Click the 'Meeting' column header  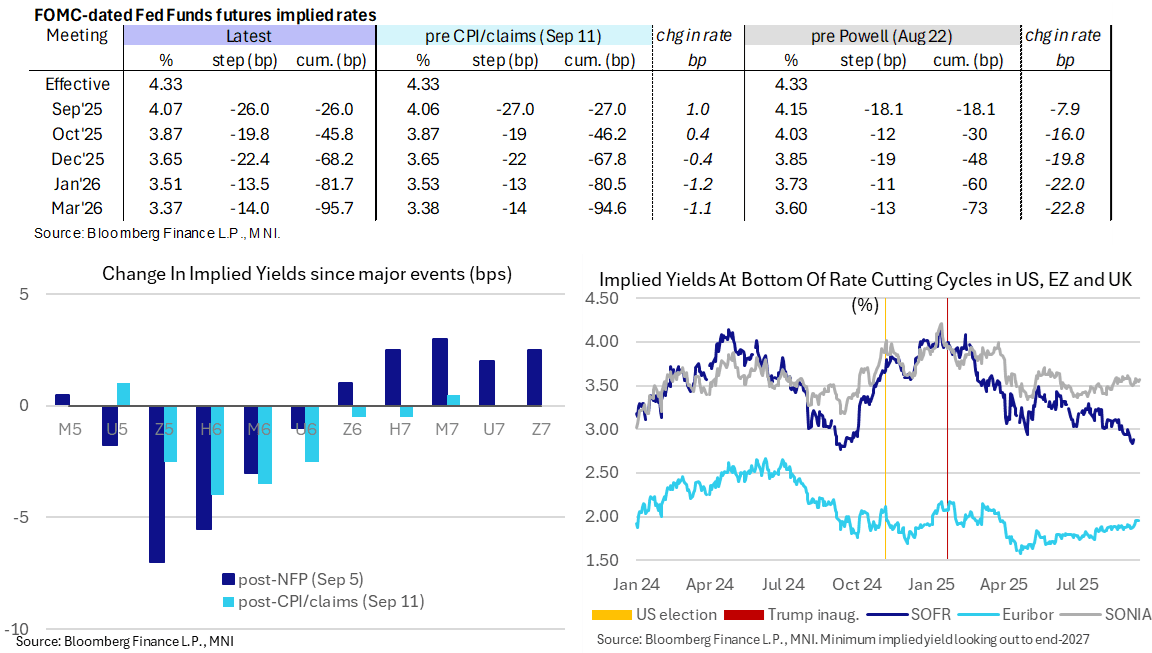point(77,36)
